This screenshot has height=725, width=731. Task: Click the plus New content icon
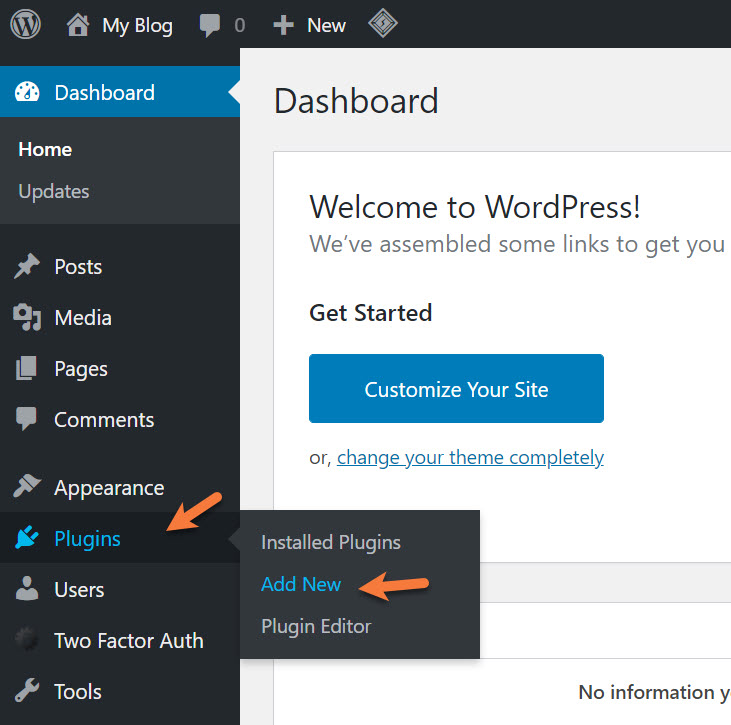284,25
